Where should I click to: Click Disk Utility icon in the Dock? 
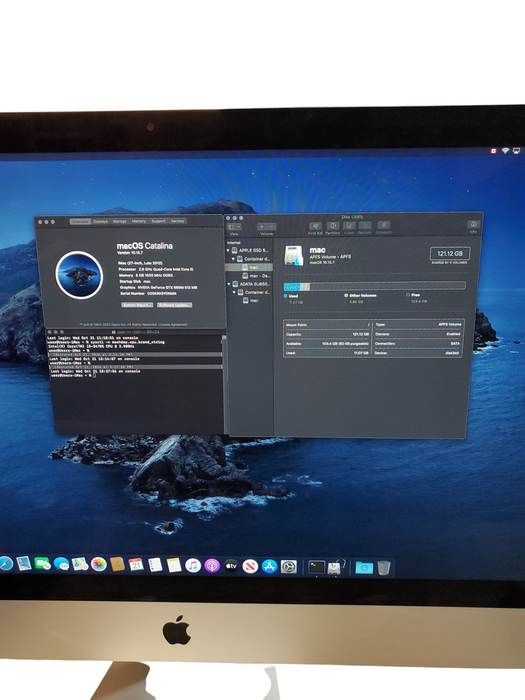336,567
